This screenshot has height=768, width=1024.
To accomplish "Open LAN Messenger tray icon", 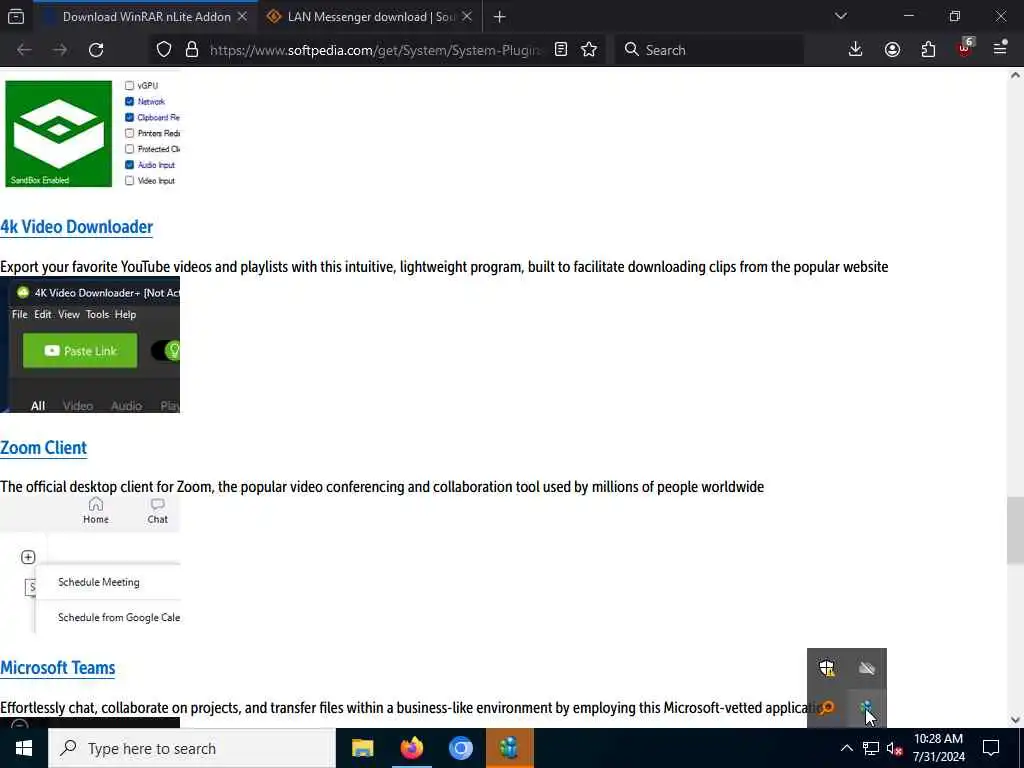I will coord(867,708).
